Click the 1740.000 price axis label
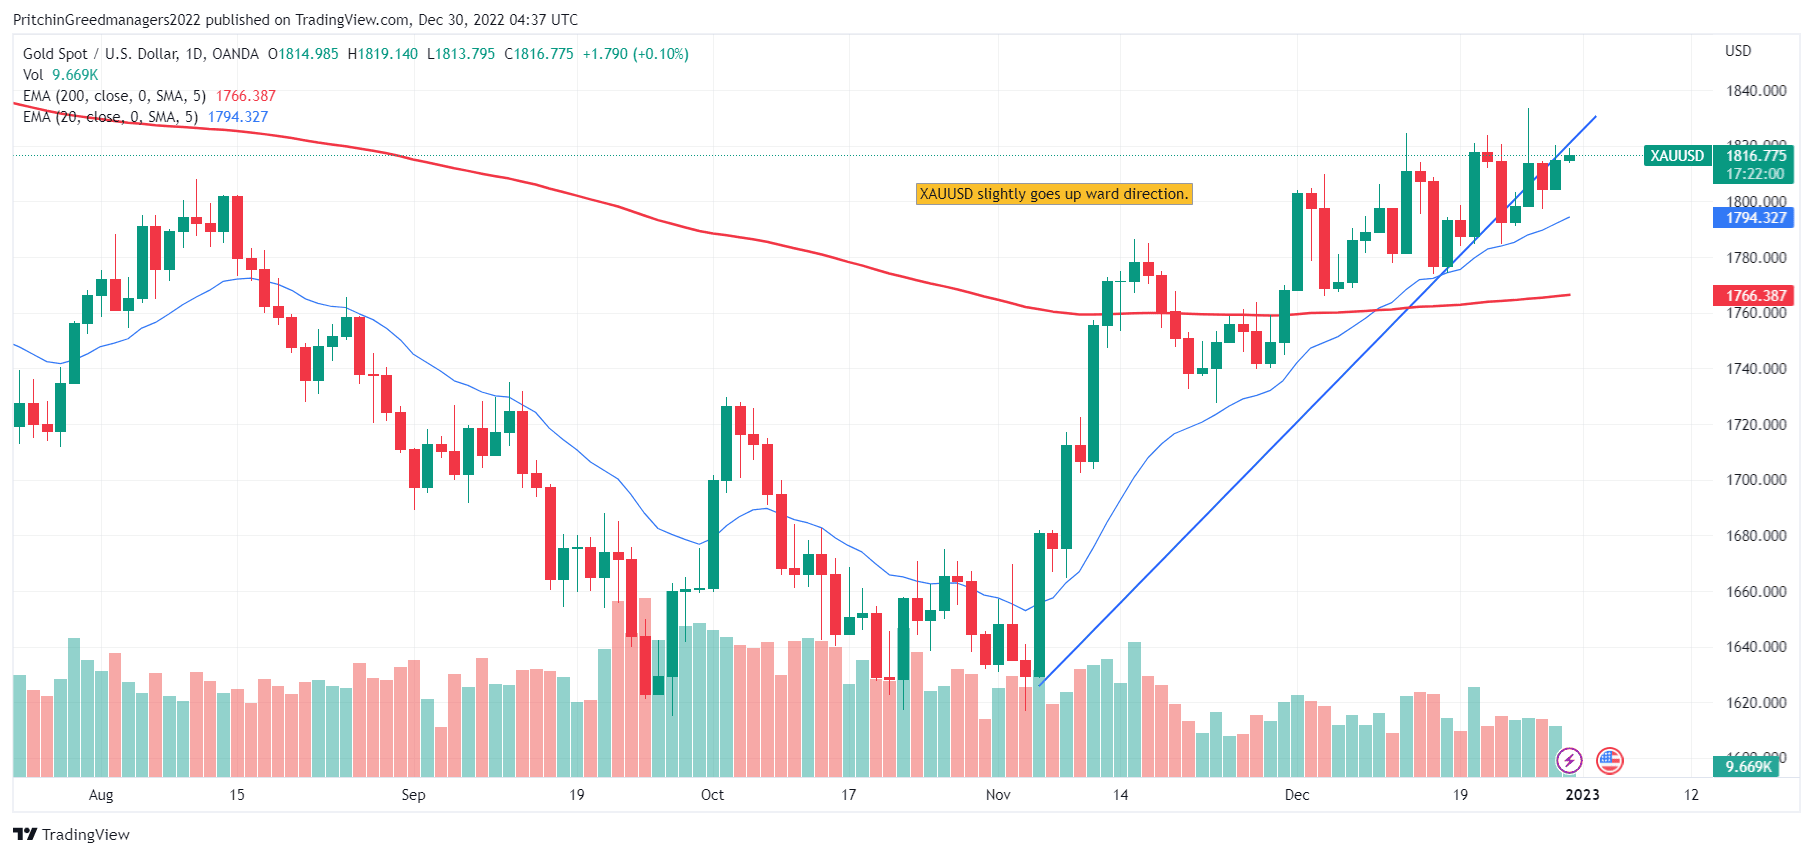This screenshot has height=856, width=1813. click(x=1756, y=369)
